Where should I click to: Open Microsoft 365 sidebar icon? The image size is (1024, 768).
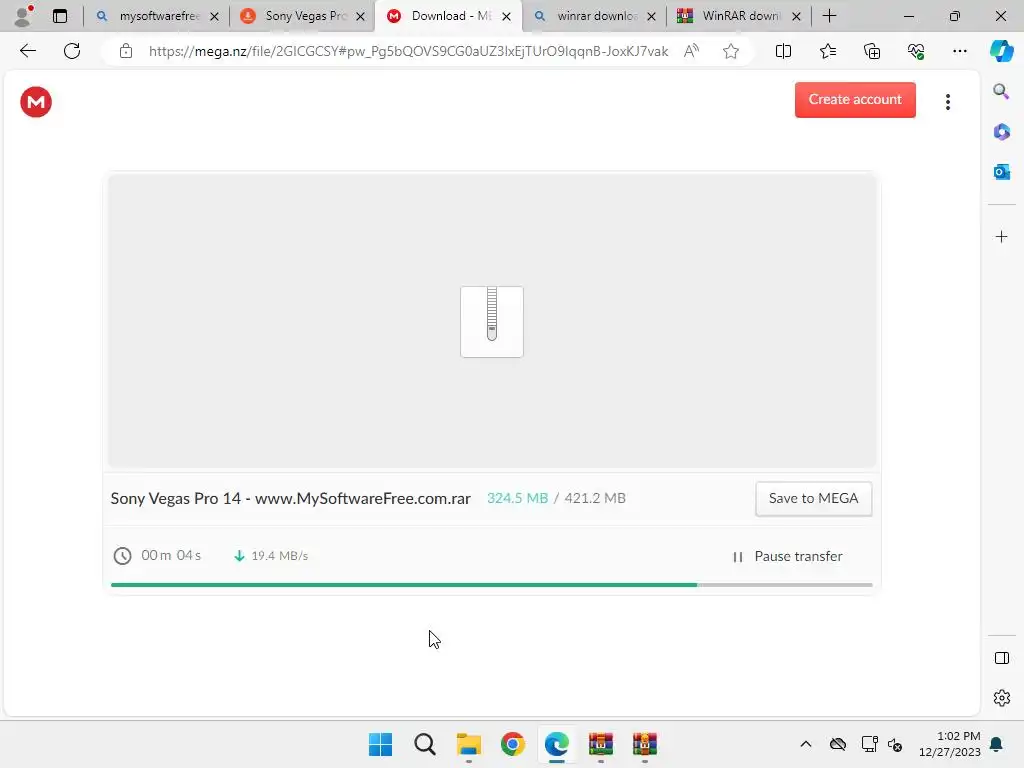(x=1001, y=132)
